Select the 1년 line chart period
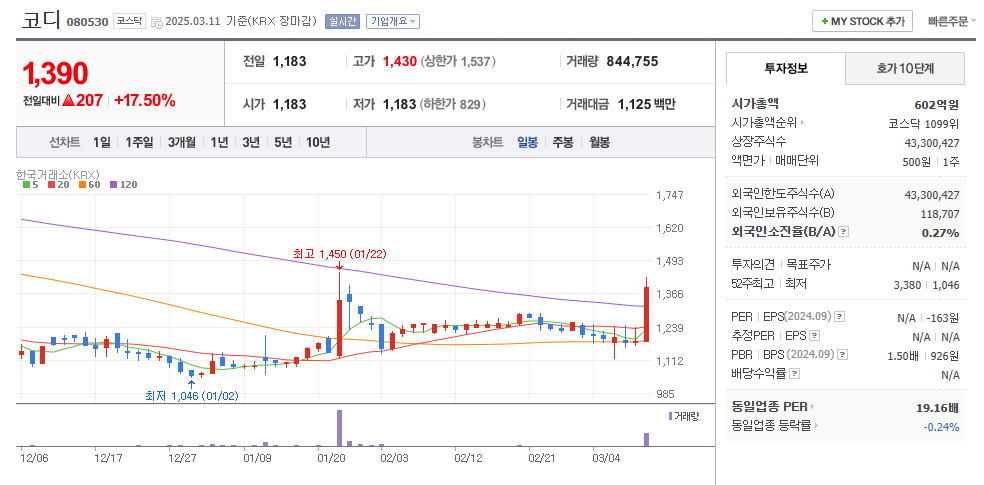 (x=219, y=142)
